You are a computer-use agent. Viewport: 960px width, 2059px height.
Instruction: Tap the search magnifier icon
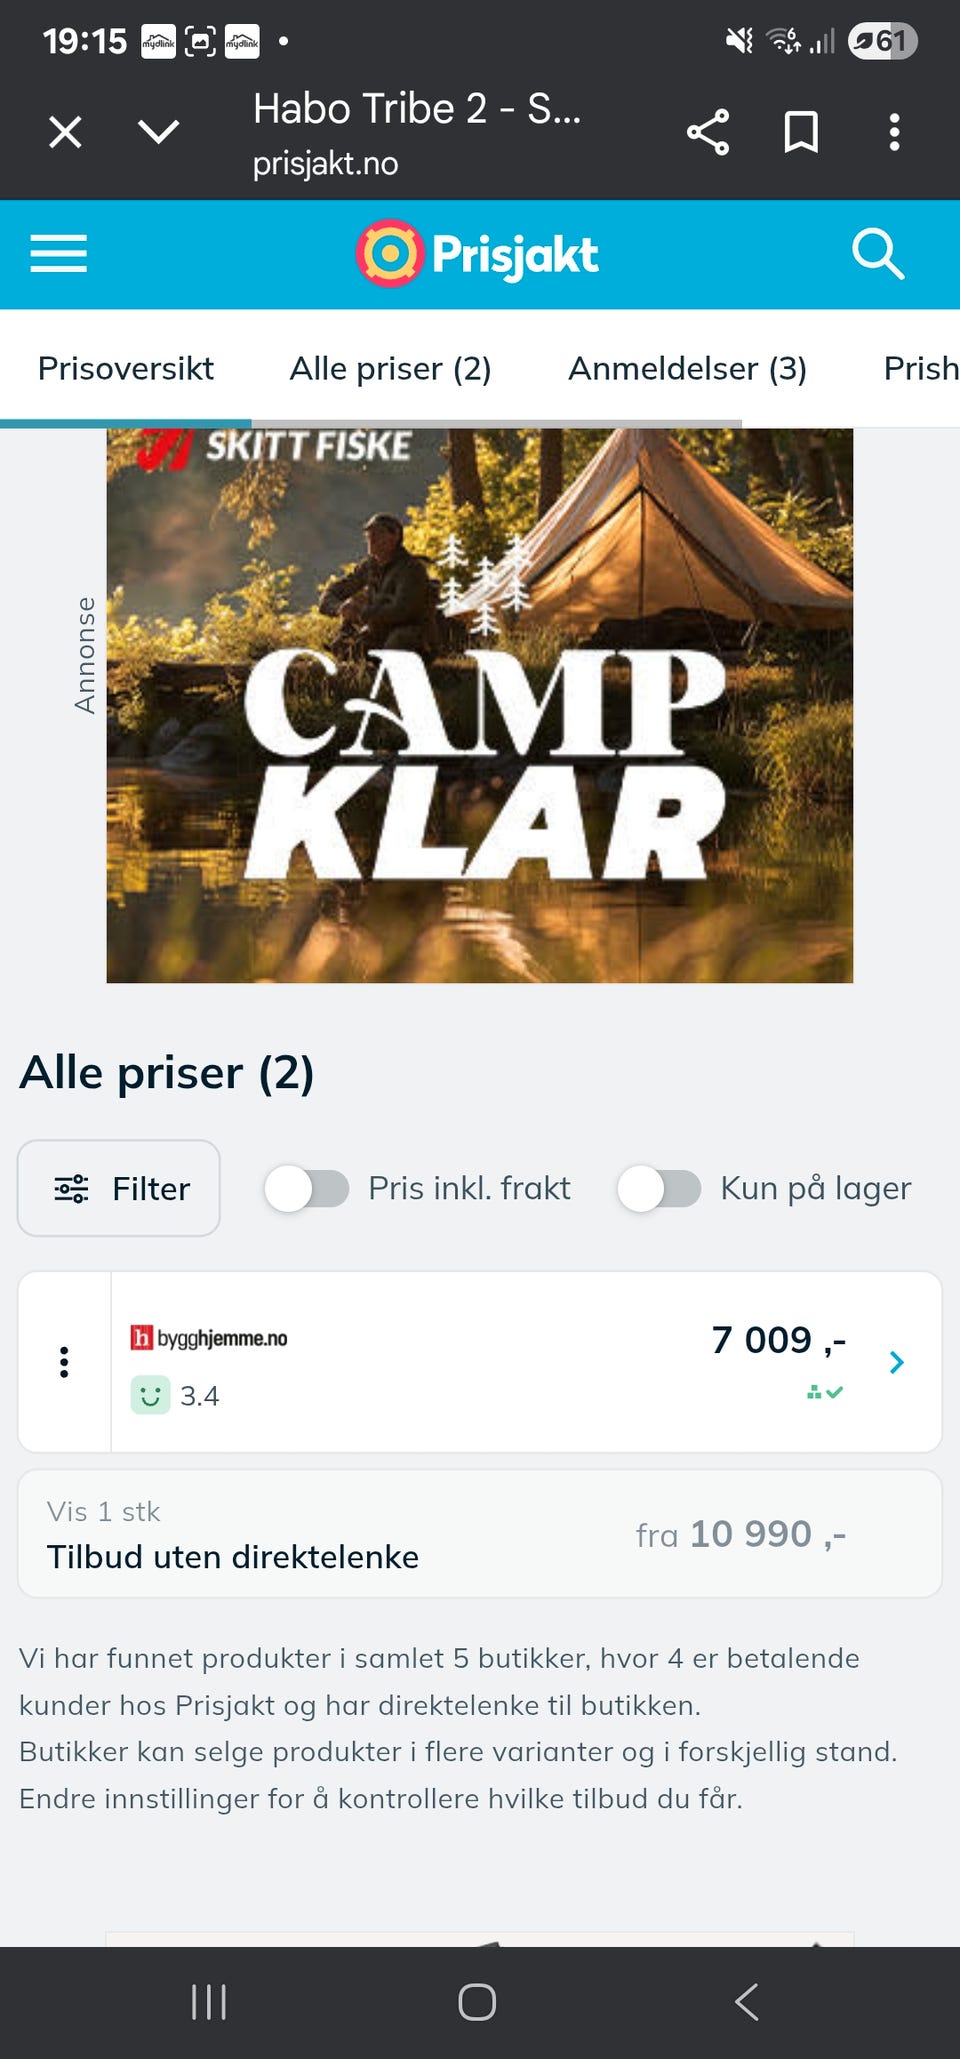click(x=878, y=254)
